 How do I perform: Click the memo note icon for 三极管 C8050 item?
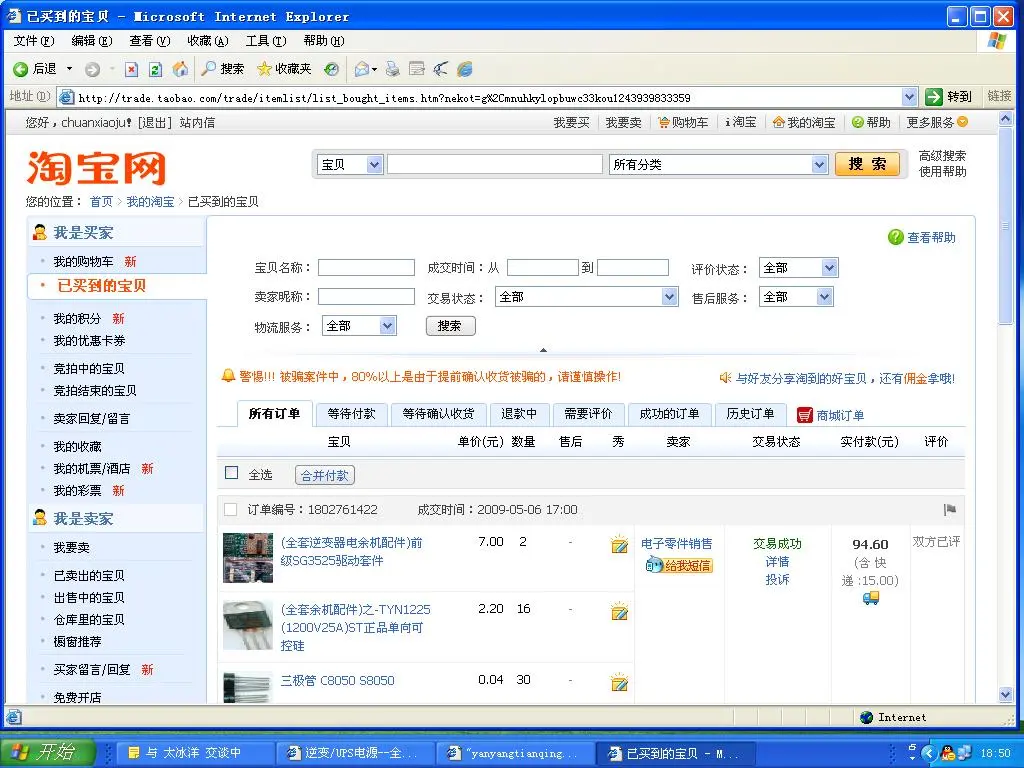click(x=619, y=682)
